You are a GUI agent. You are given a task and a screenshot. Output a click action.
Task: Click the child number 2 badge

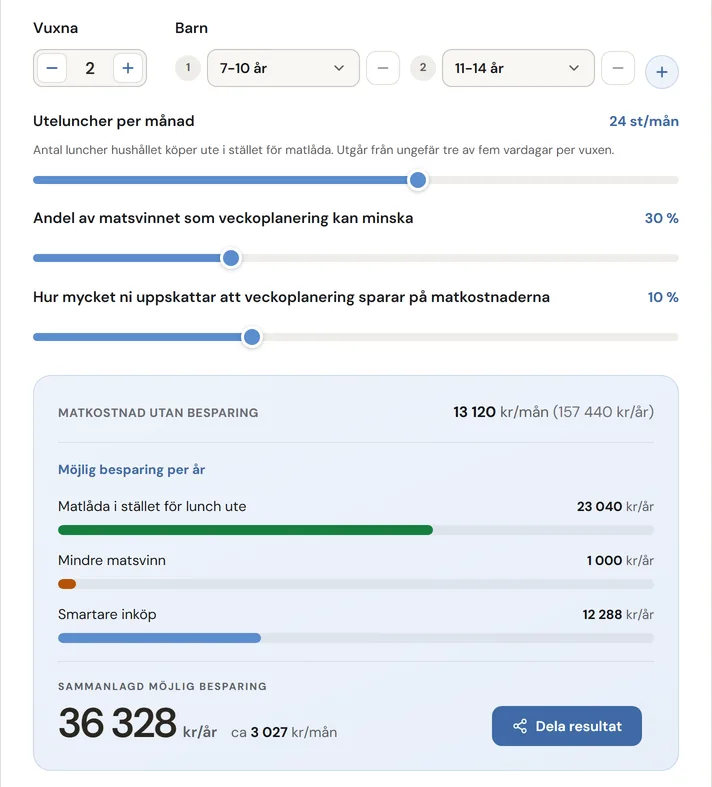click(423, 67)
